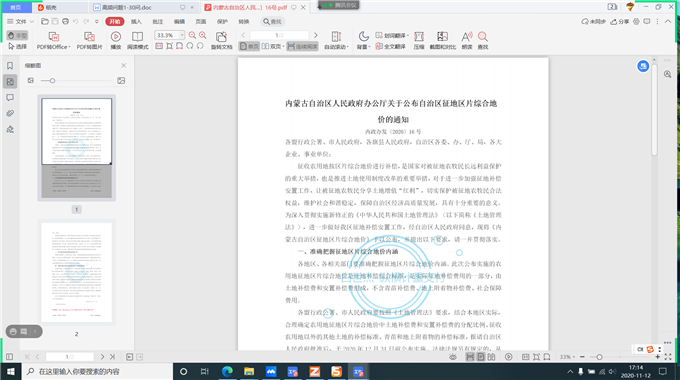Viewport: 680px width, 380px height.
Task: Toggle 双页 two page view
Action: 272,46
